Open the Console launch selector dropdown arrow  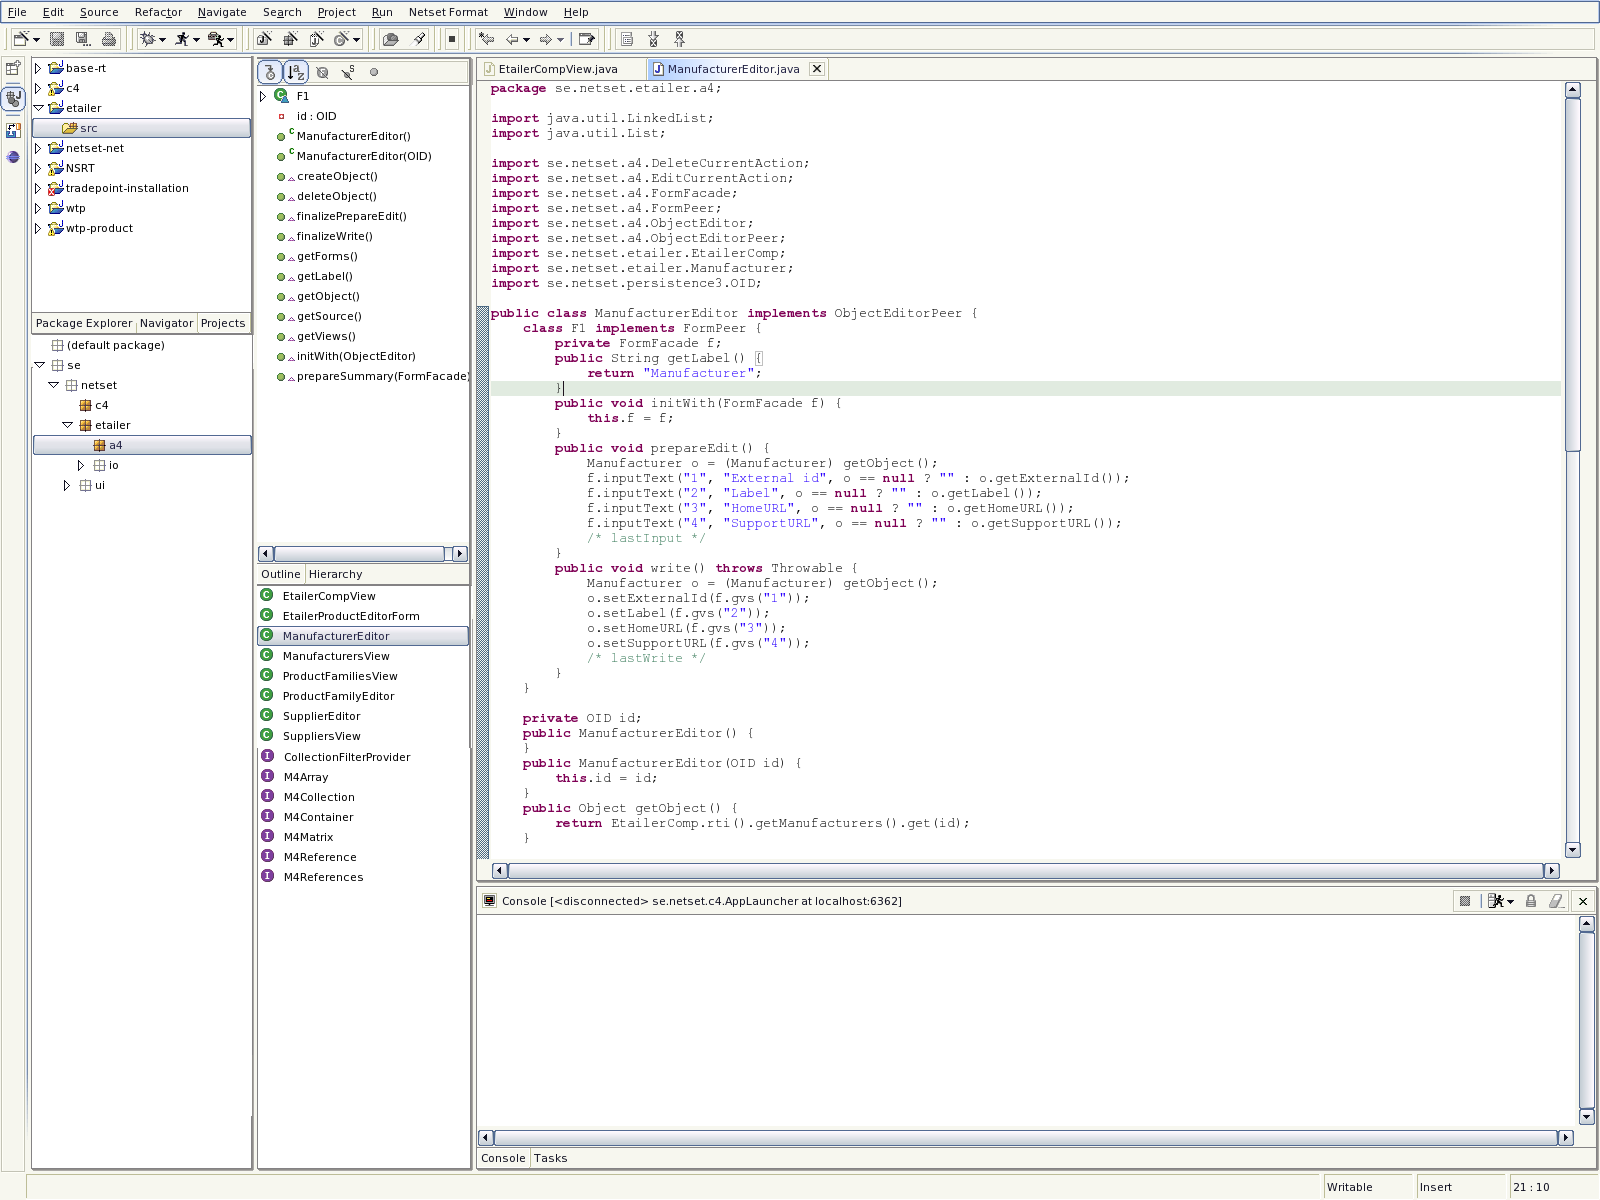[1510, 902]
